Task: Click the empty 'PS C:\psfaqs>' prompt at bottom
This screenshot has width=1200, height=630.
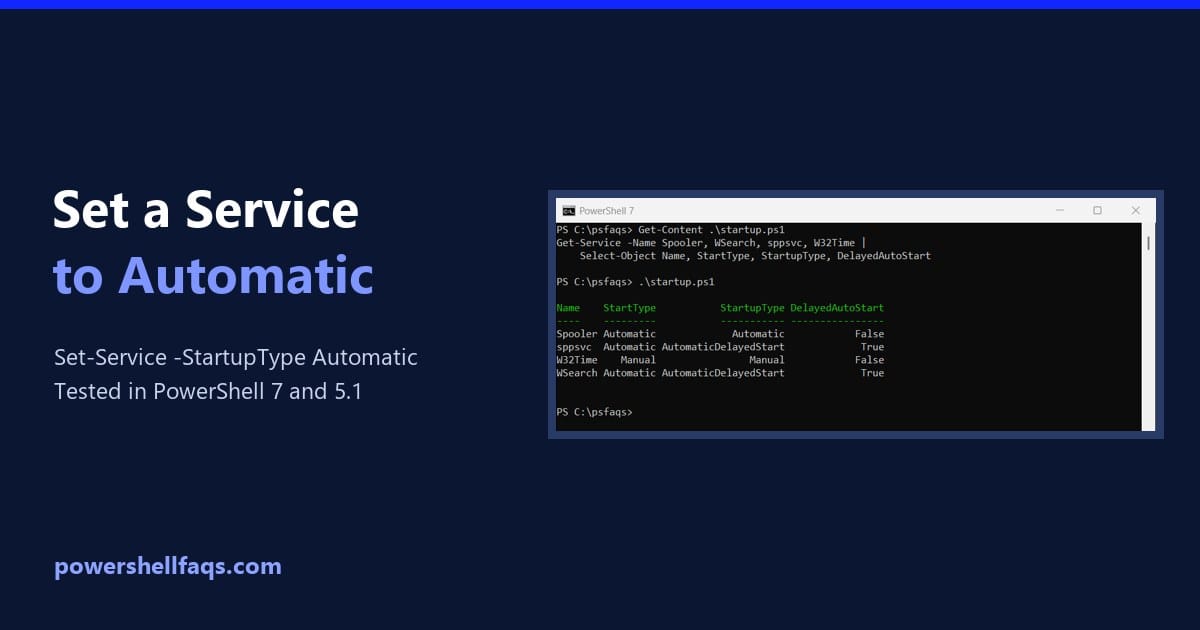Action: point(594,412)
